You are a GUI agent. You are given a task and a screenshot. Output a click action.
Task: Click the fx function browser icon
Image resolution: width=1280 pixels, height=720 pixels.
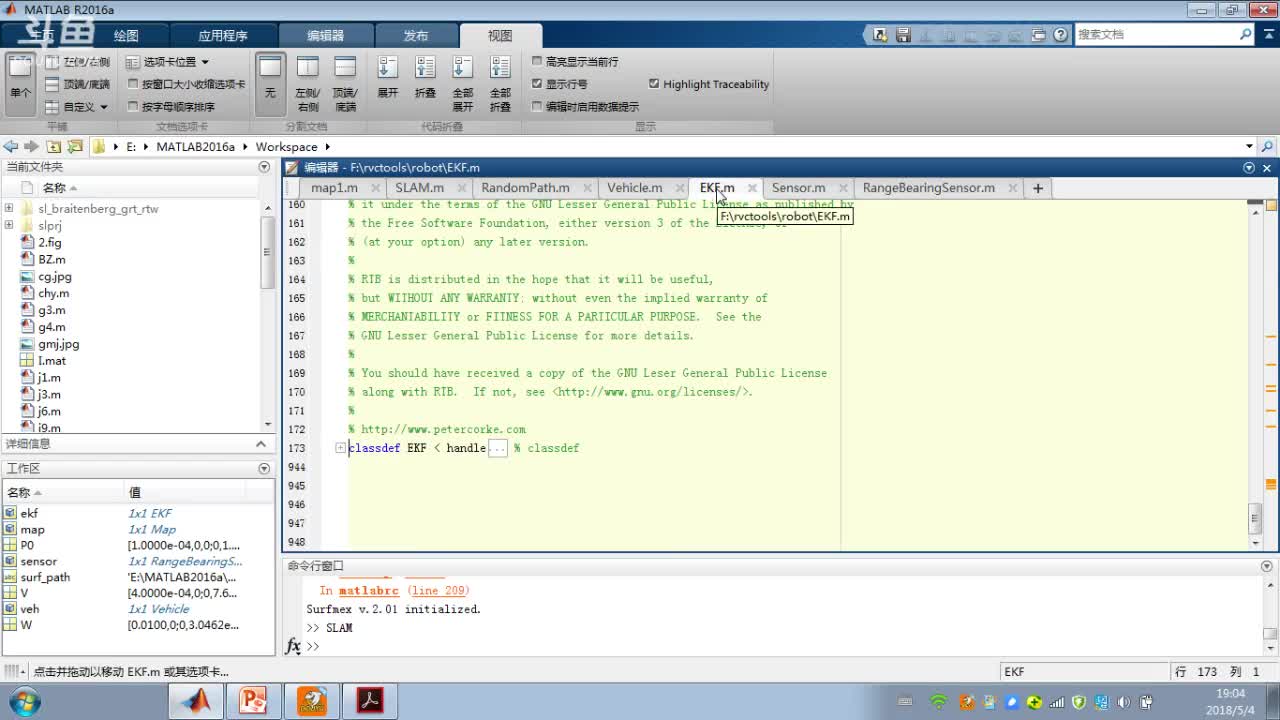(293, 646)
